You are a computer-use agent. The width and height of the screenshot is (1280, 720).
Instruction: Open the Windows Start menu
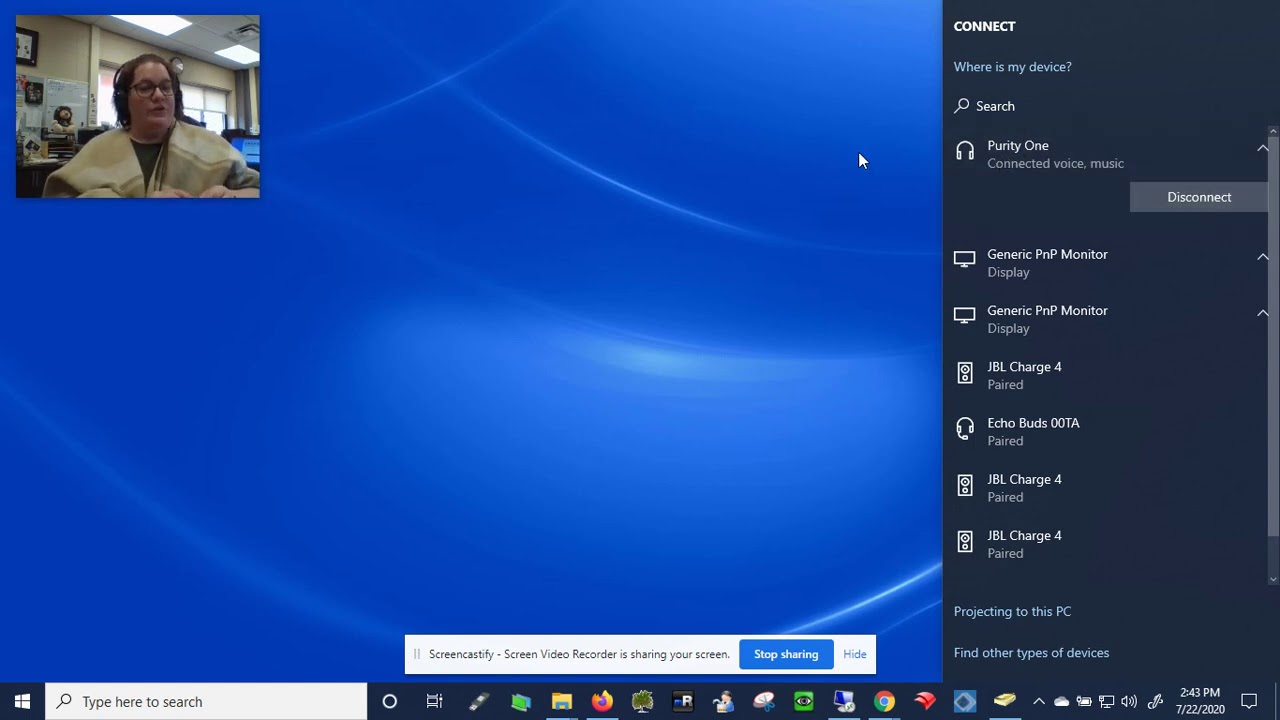coord(22,701)
